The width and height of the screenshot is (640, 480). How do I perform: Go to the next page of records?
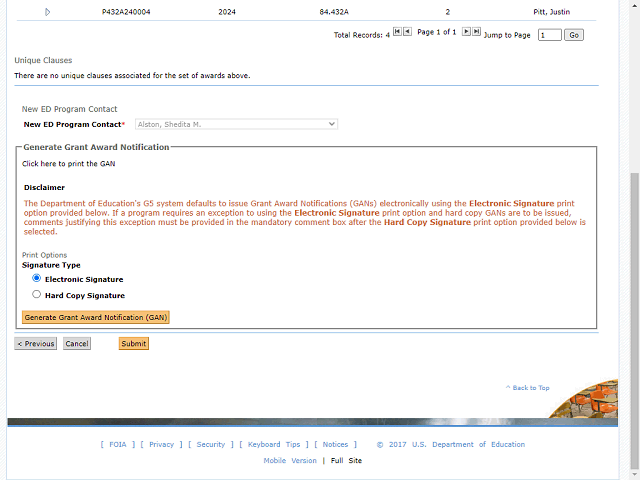click(x=466, y=31)
